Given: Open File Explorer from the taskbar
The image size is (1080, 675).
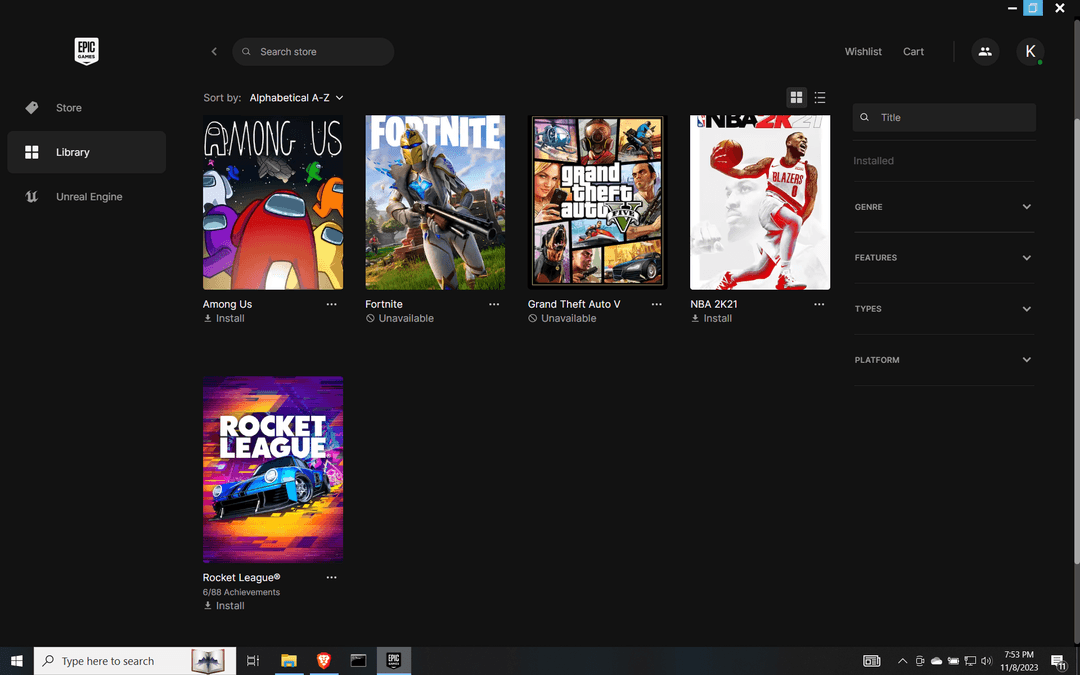Looking at the screenshot, I should (x=289, y=661).
